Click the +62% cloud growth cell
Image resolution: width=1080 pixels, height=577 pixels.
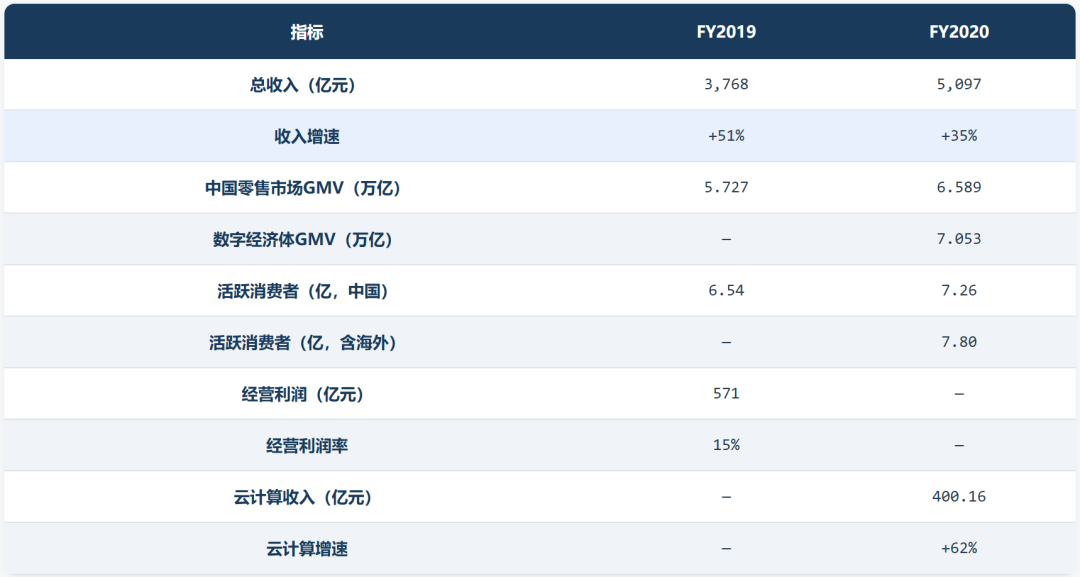click(x=959, y=548)
